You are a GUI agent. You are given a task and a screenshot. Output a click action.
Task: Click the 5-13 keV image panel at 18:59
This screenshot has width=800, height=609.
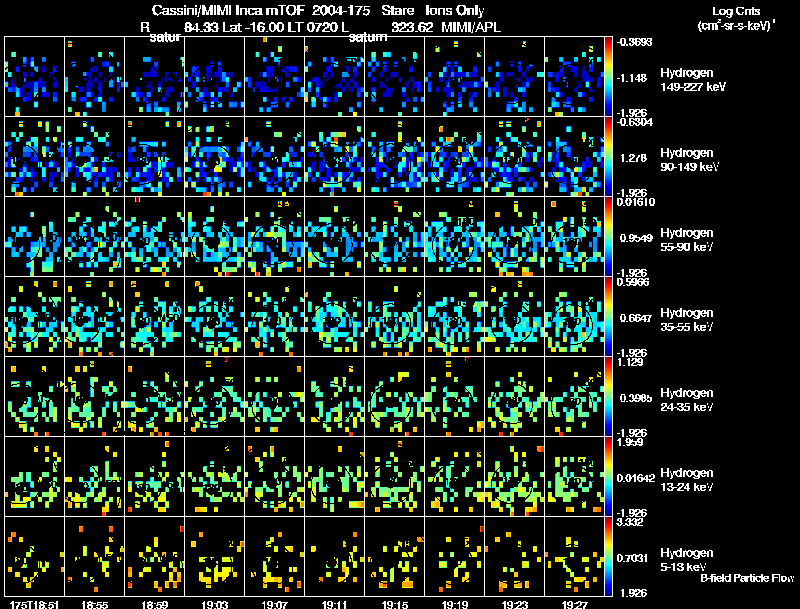[155, 557]
